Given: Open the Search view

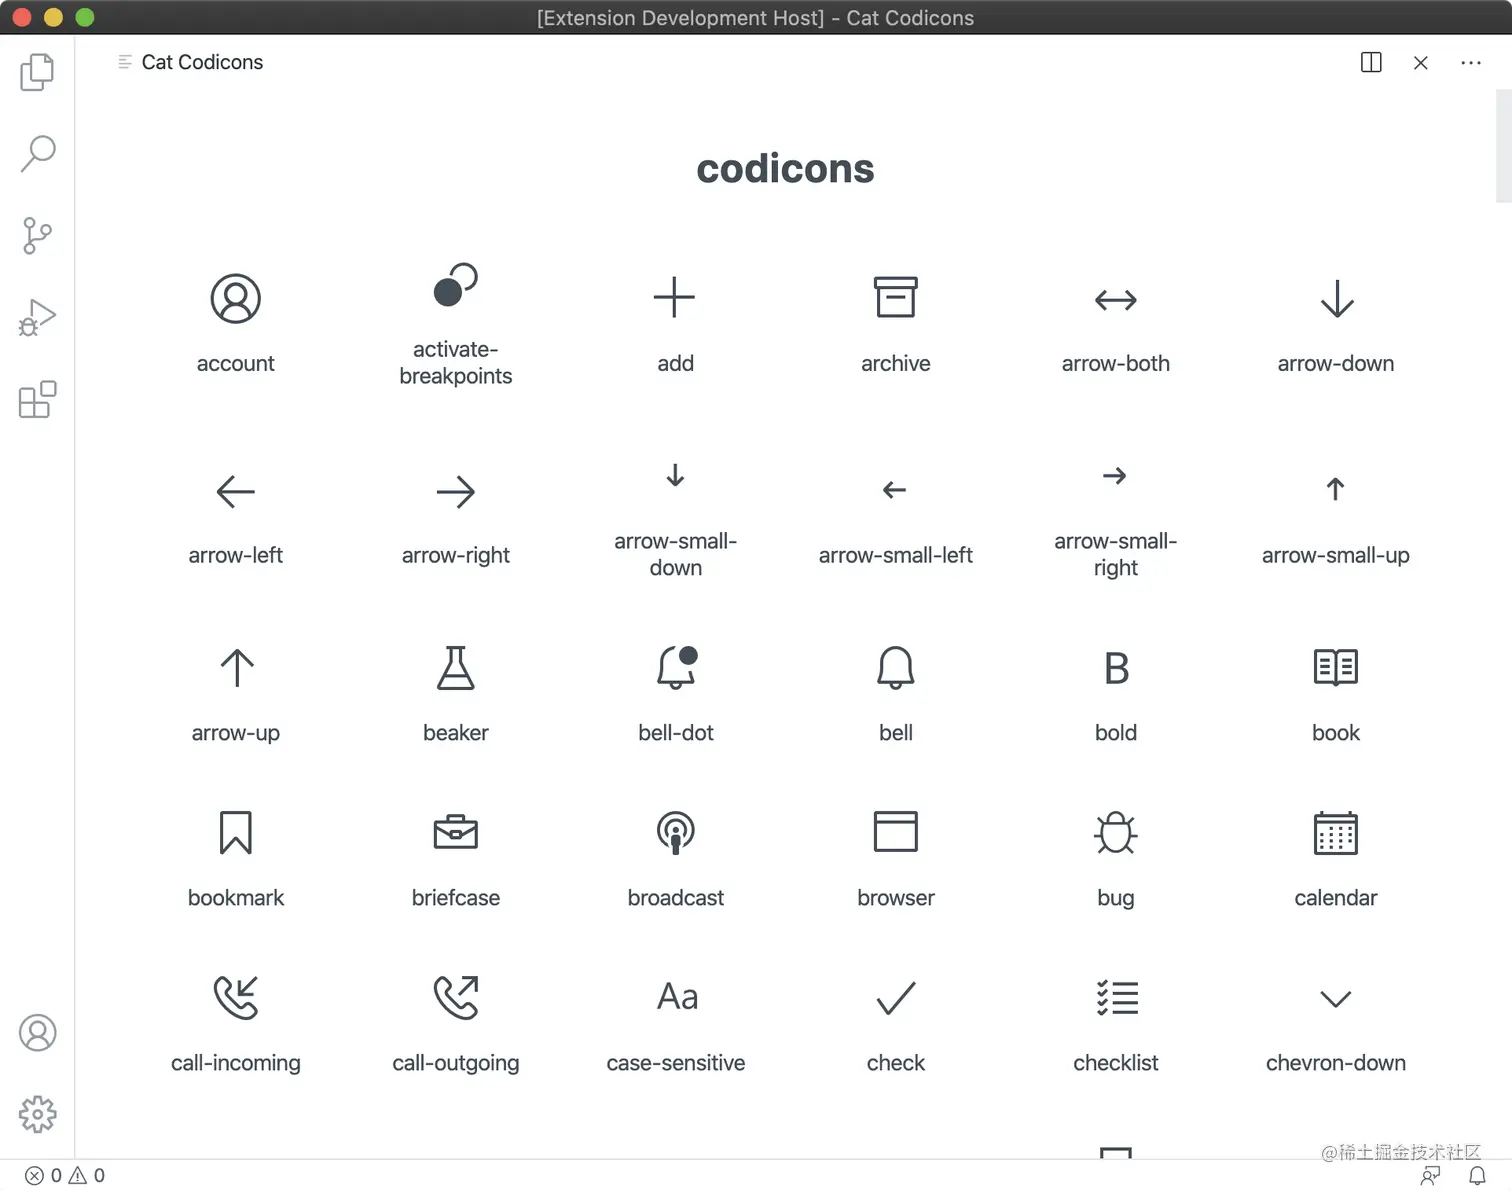Looking at the screenshot, I should [x=37, y=153].
